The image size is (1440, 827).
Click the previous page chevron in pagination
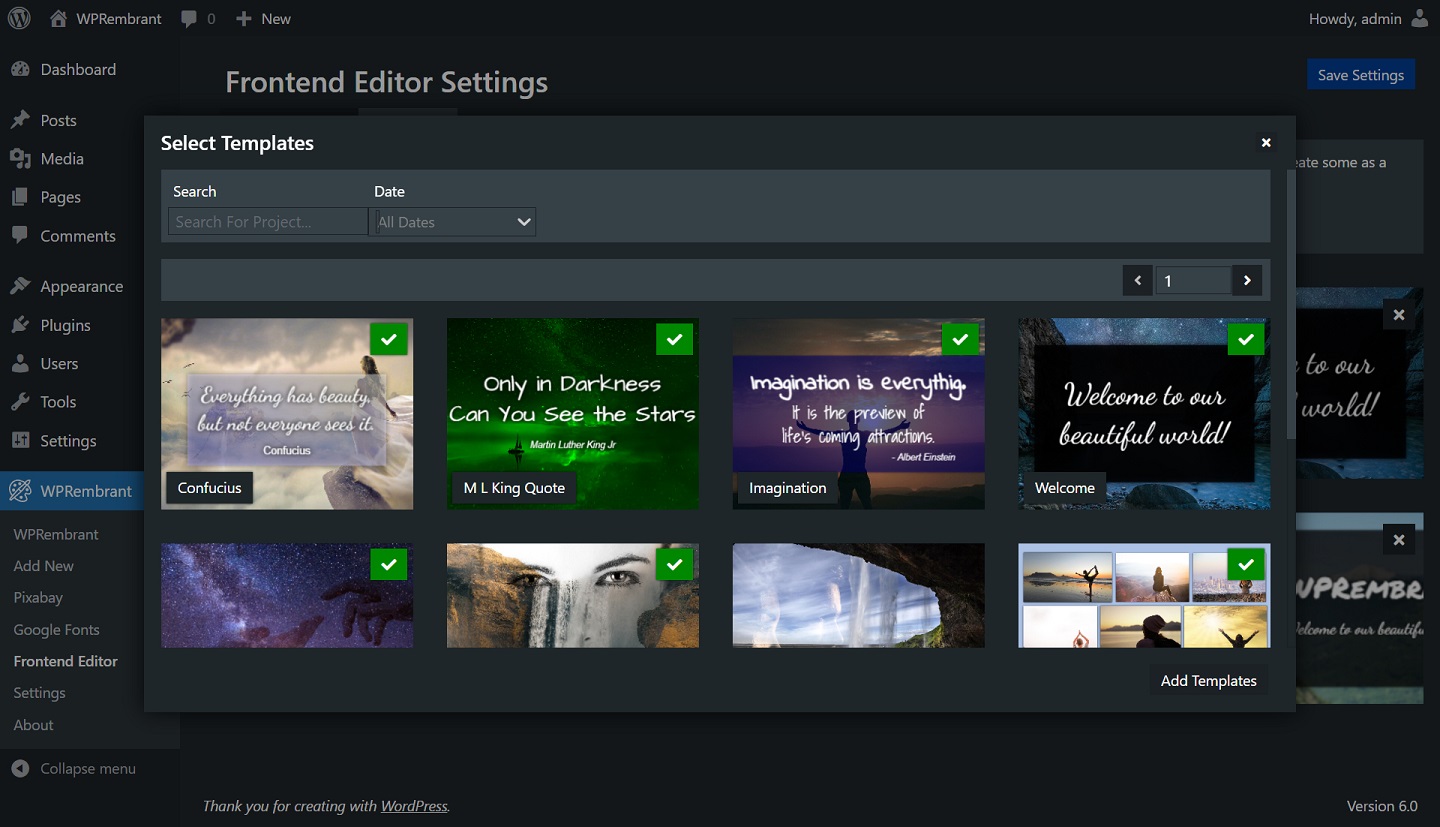tap(1137, 280)
